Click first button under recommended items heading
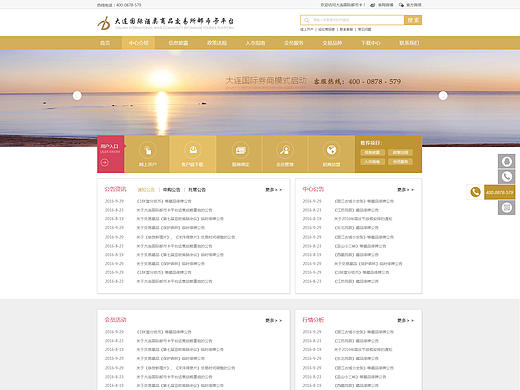This screenshot has height=390, width=520. tap(372, 152)
